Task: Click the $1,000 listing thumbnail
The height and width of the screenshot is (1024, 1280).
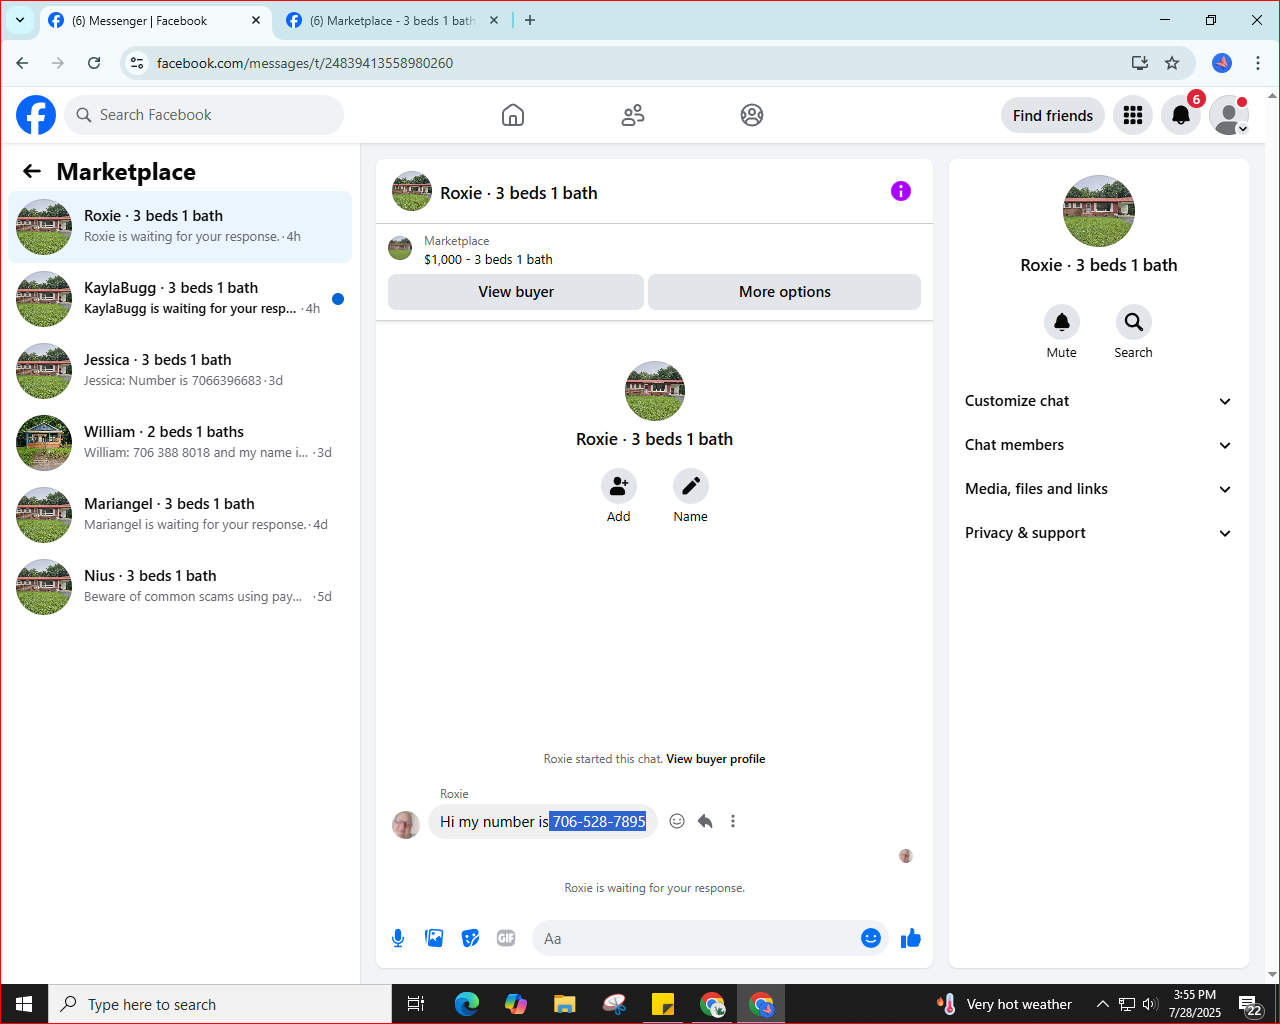Action: tap(400, 248)
